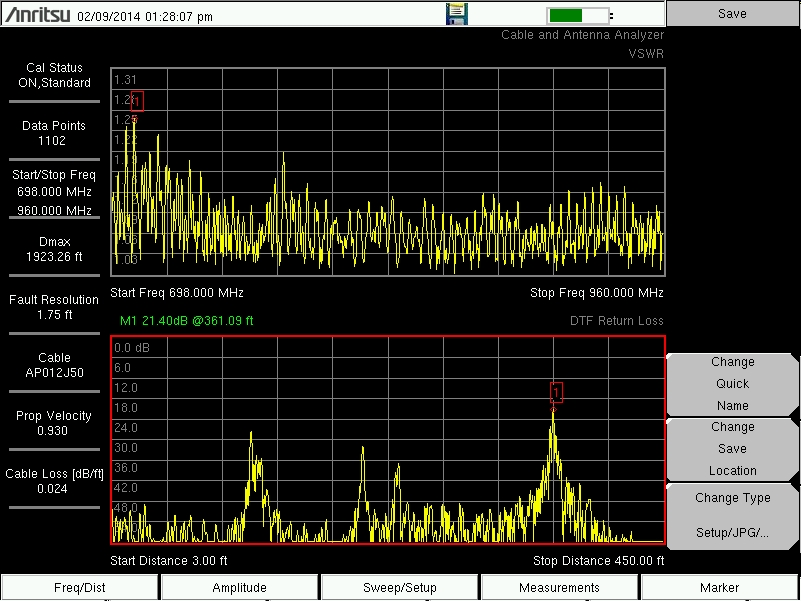Click the floppy disk save icon
801x601 pixels.
point(457,14)
